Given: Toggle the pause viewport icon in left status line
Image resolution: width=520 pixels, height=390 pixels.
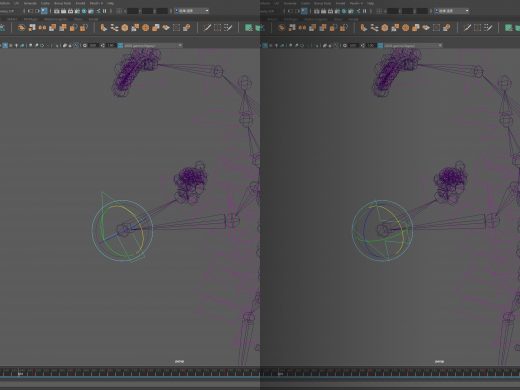Looking at the screenshot, I should [x=105, y=11].
